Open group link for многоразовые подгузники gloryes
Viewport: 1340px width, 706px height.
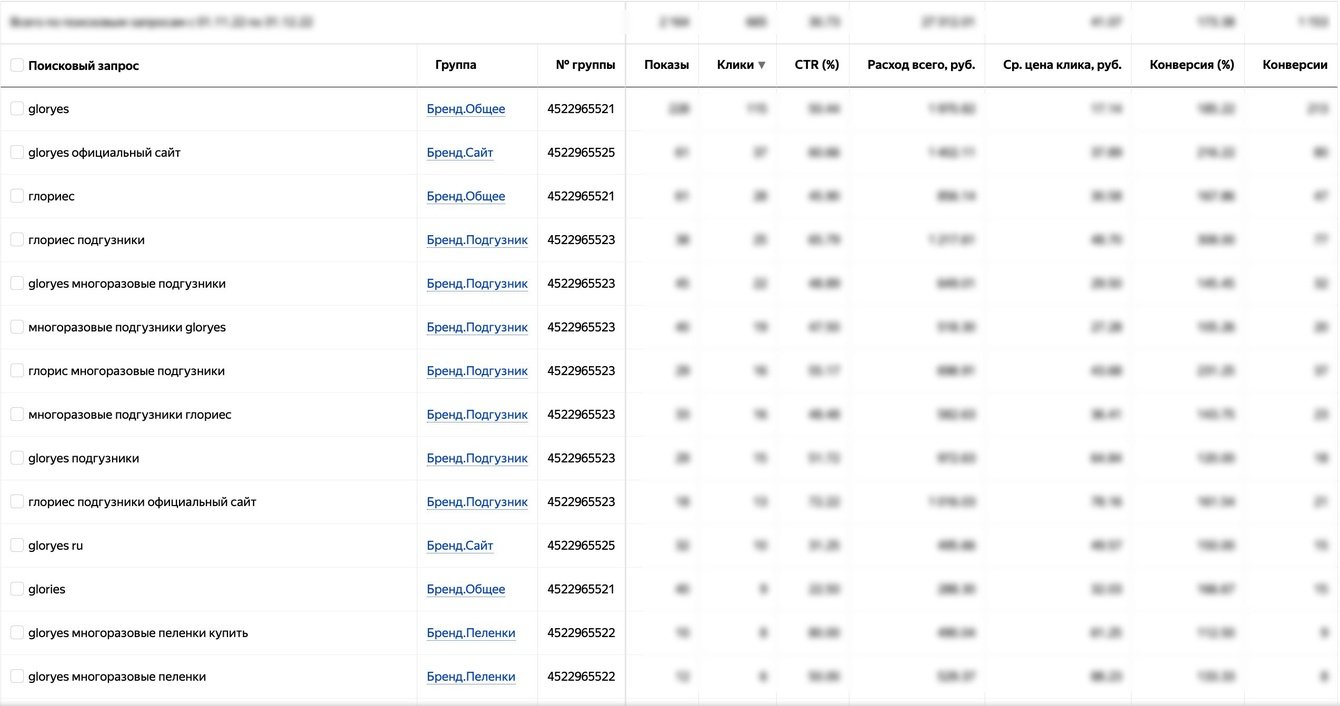coord(477,327)
